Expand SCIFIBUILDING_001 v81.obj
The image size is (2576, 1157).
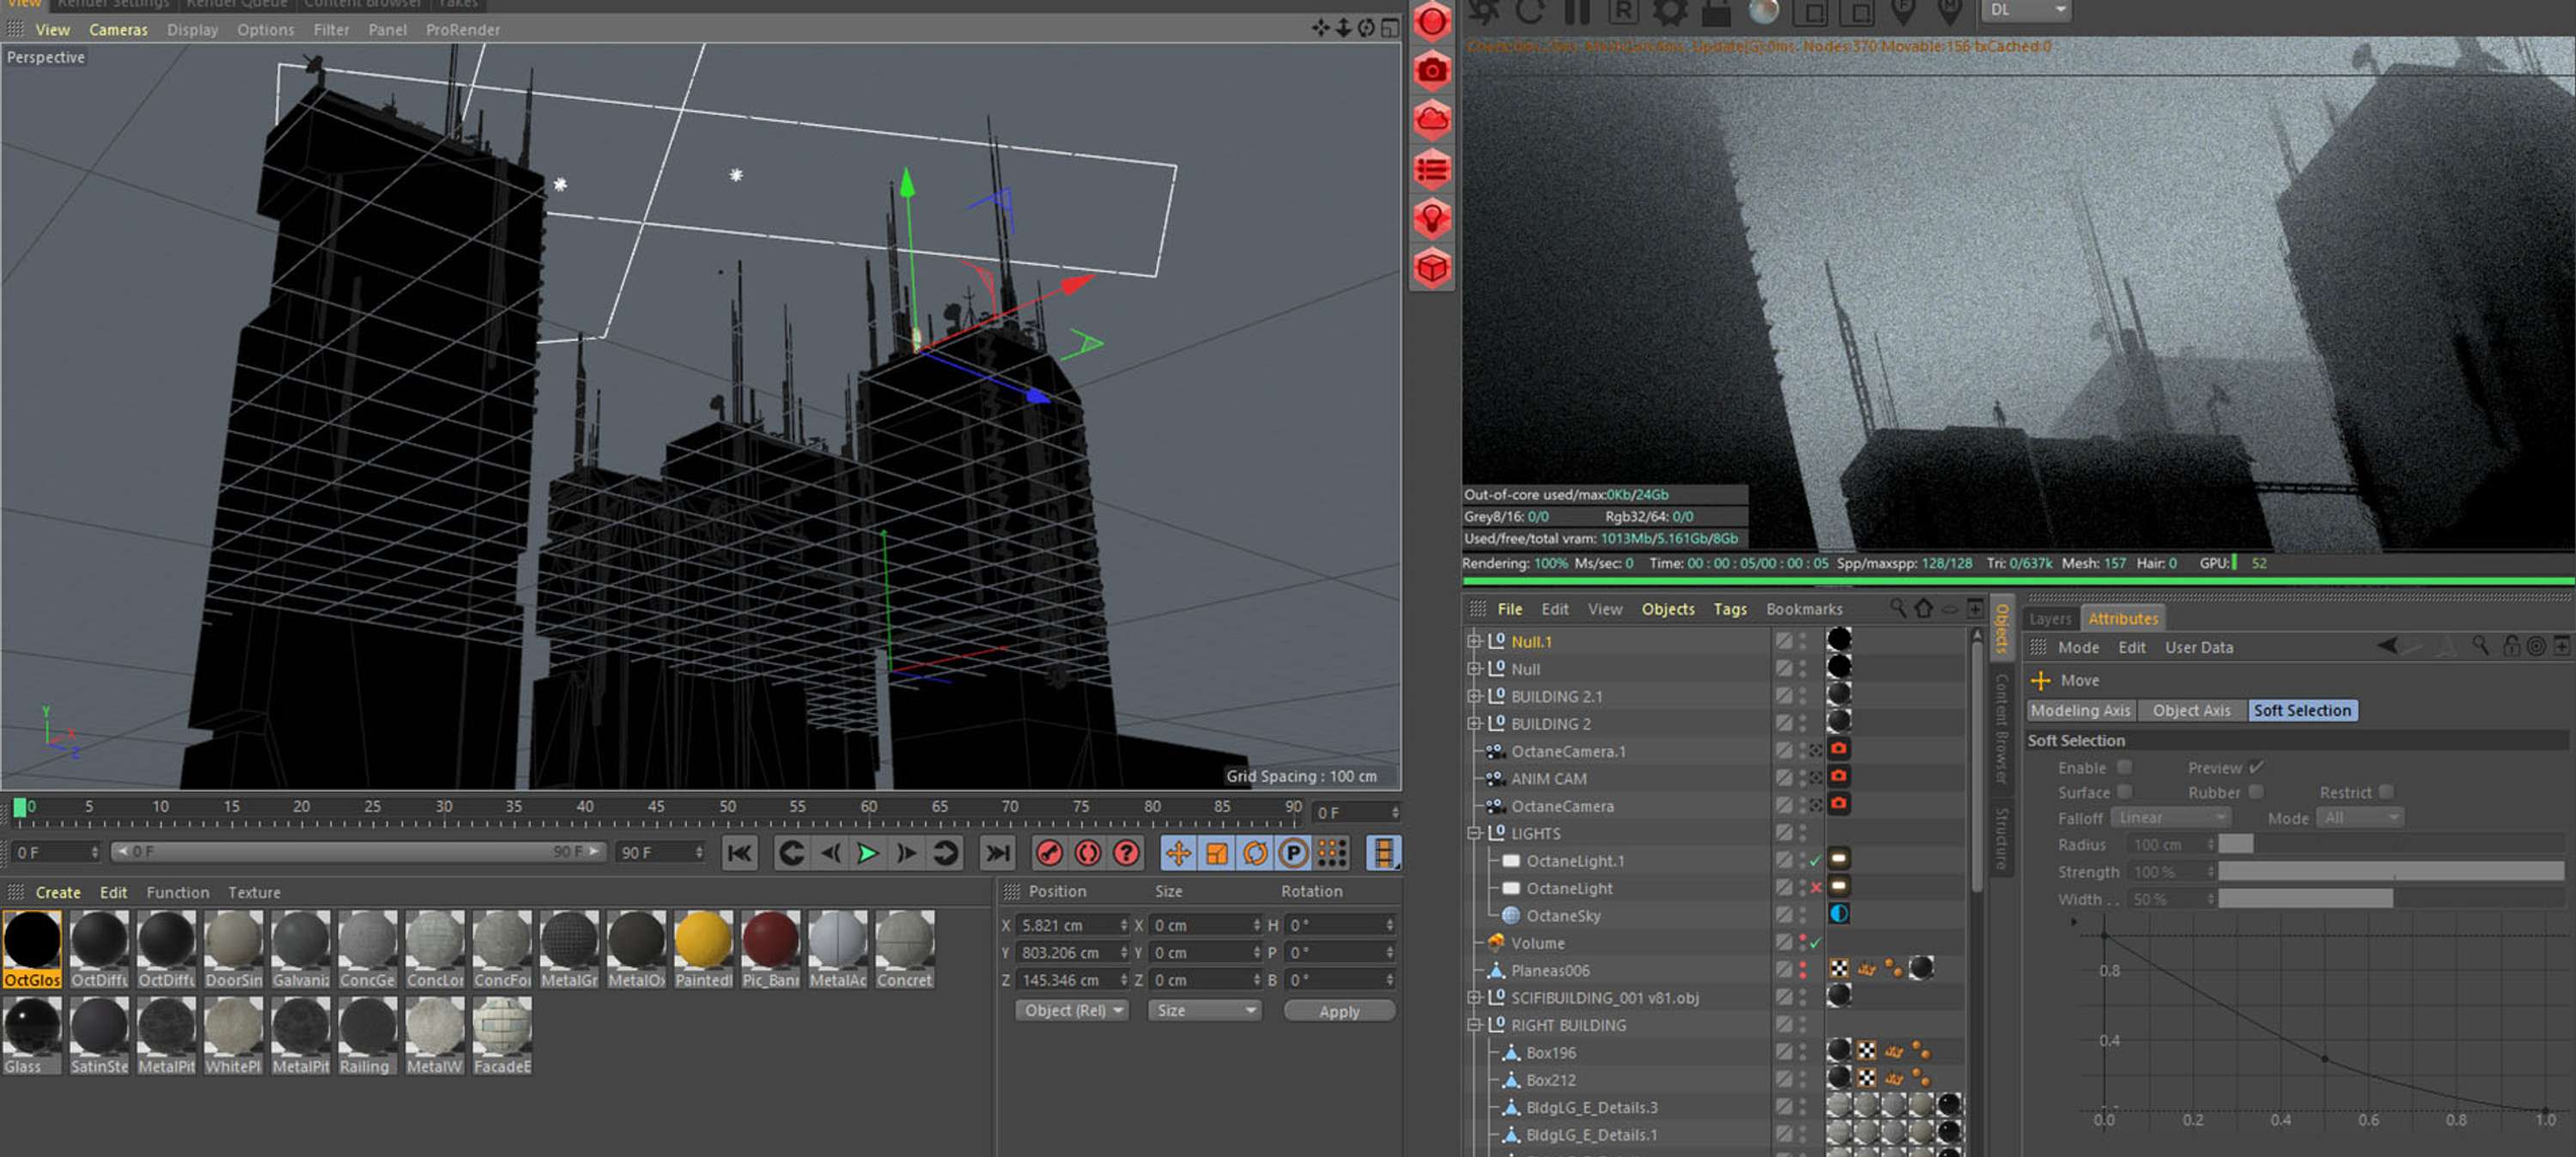coord(1473,997)
